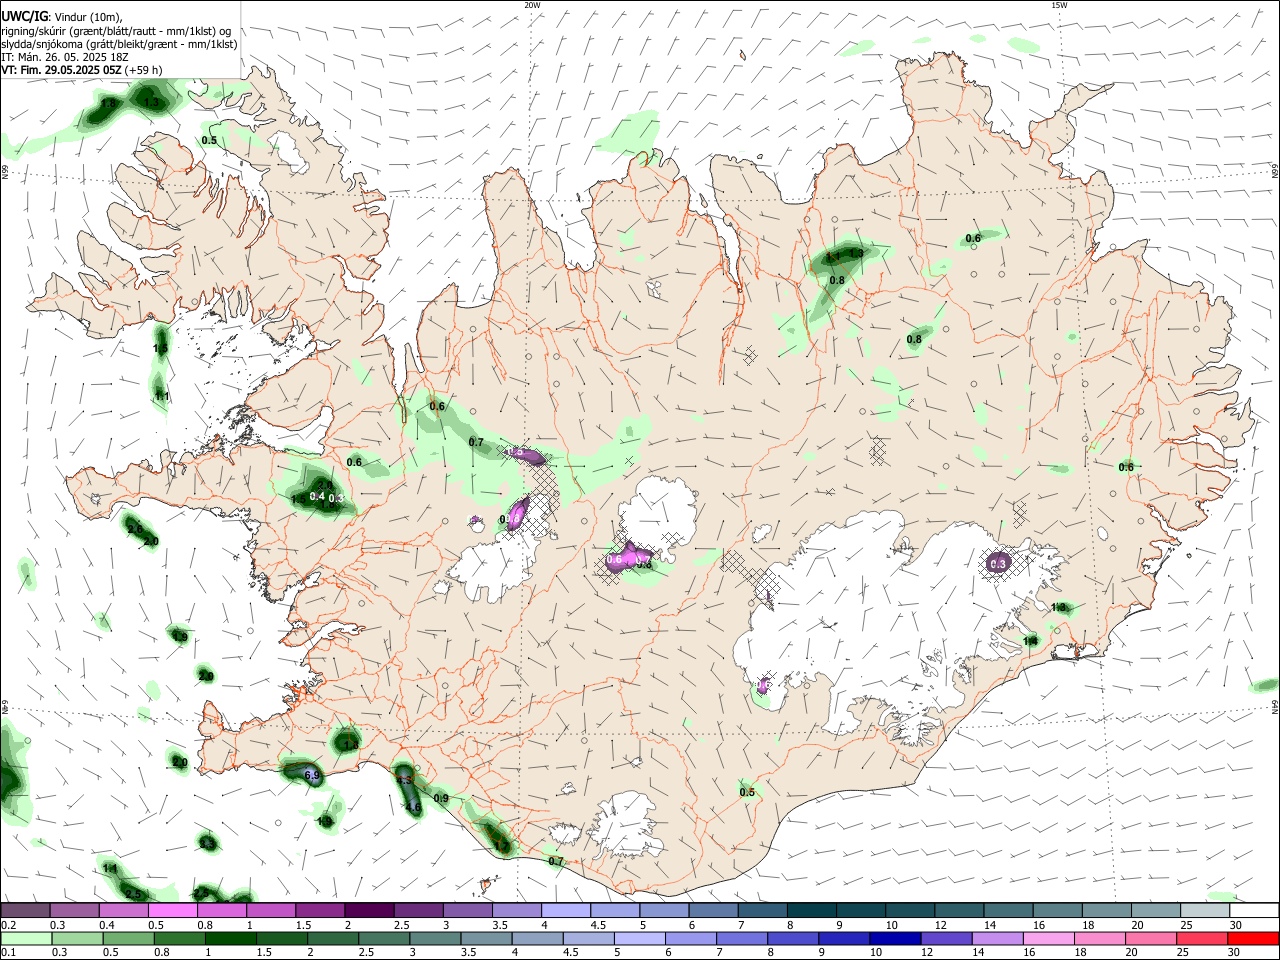Click the pale green rain swatch between 0.1 and 0.3

click(26, 938)
